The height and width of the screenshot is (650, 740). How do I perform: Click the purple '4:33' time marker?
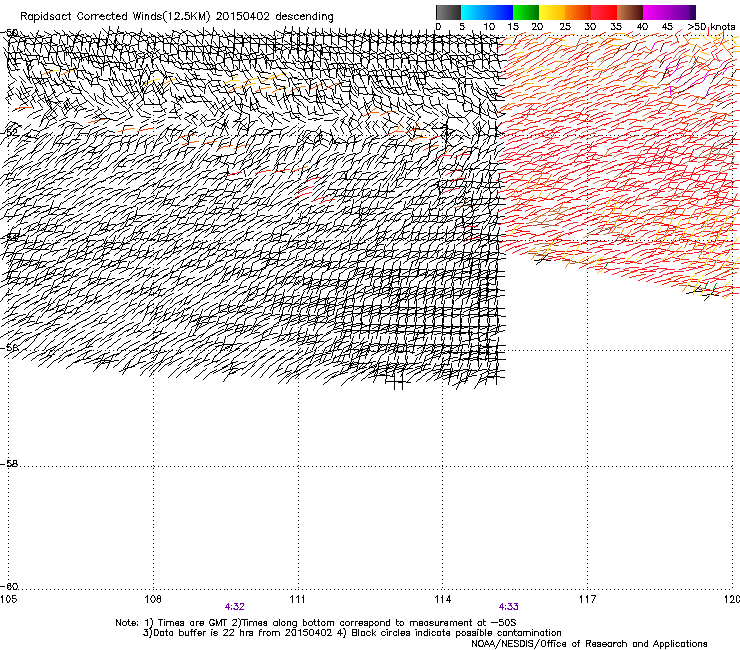[508, 607]
